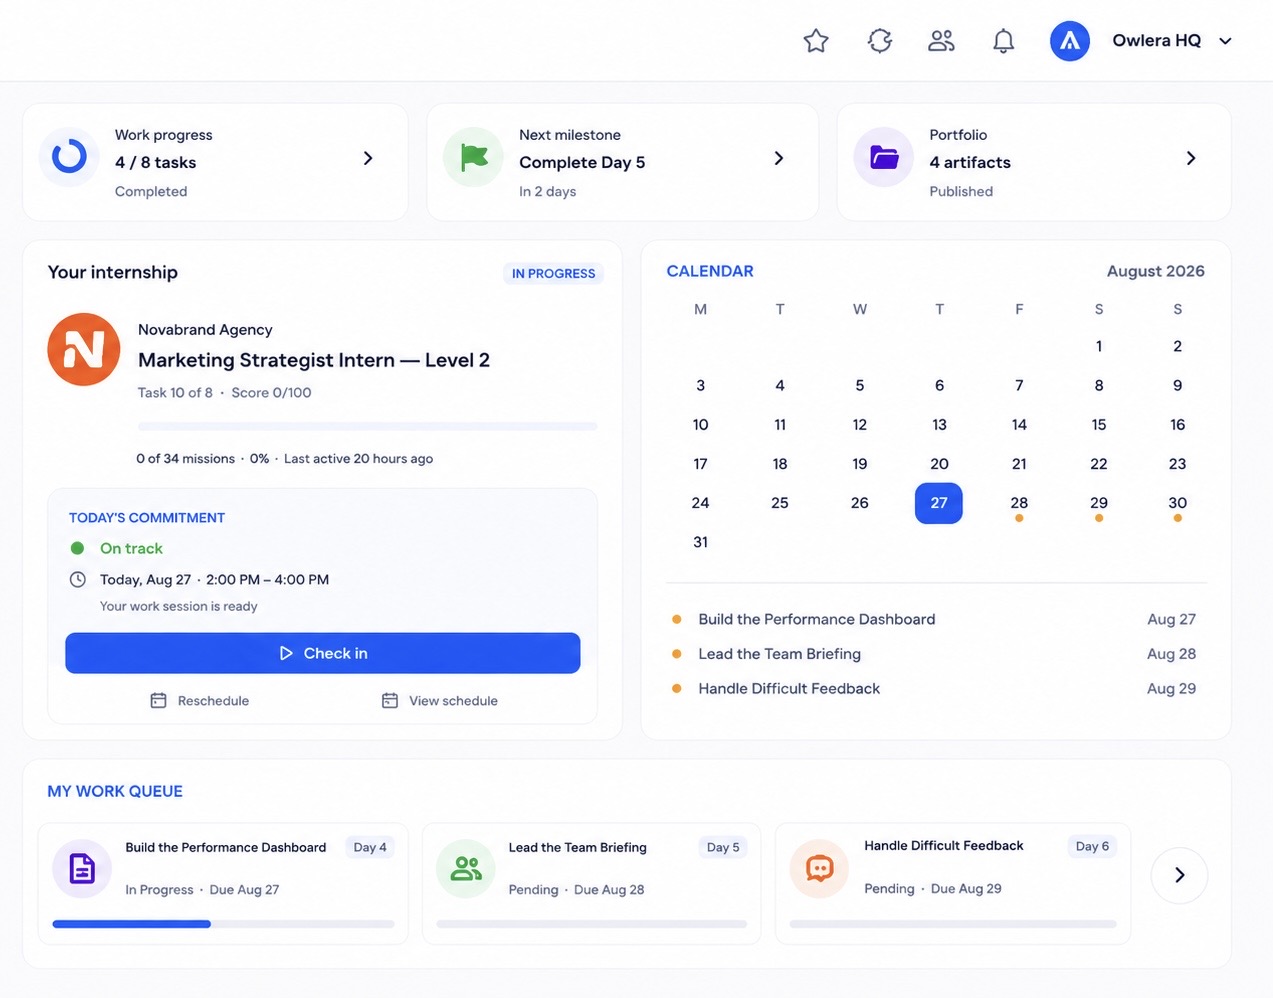Show next work queue items arrow

(x=1179, y=875)
